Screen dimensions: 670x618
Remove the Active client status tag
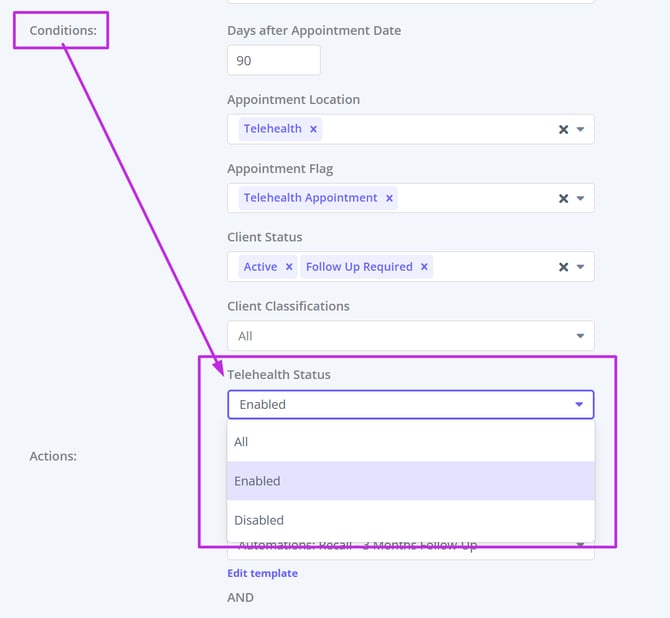point(289,267)
